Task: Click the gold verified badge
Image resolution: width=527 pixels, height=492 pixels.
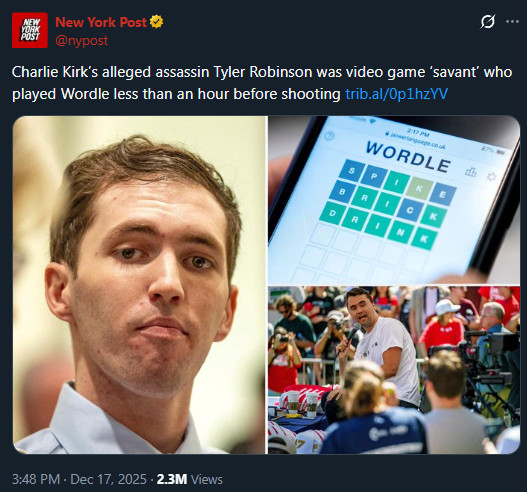Action: tap(156, 22)
